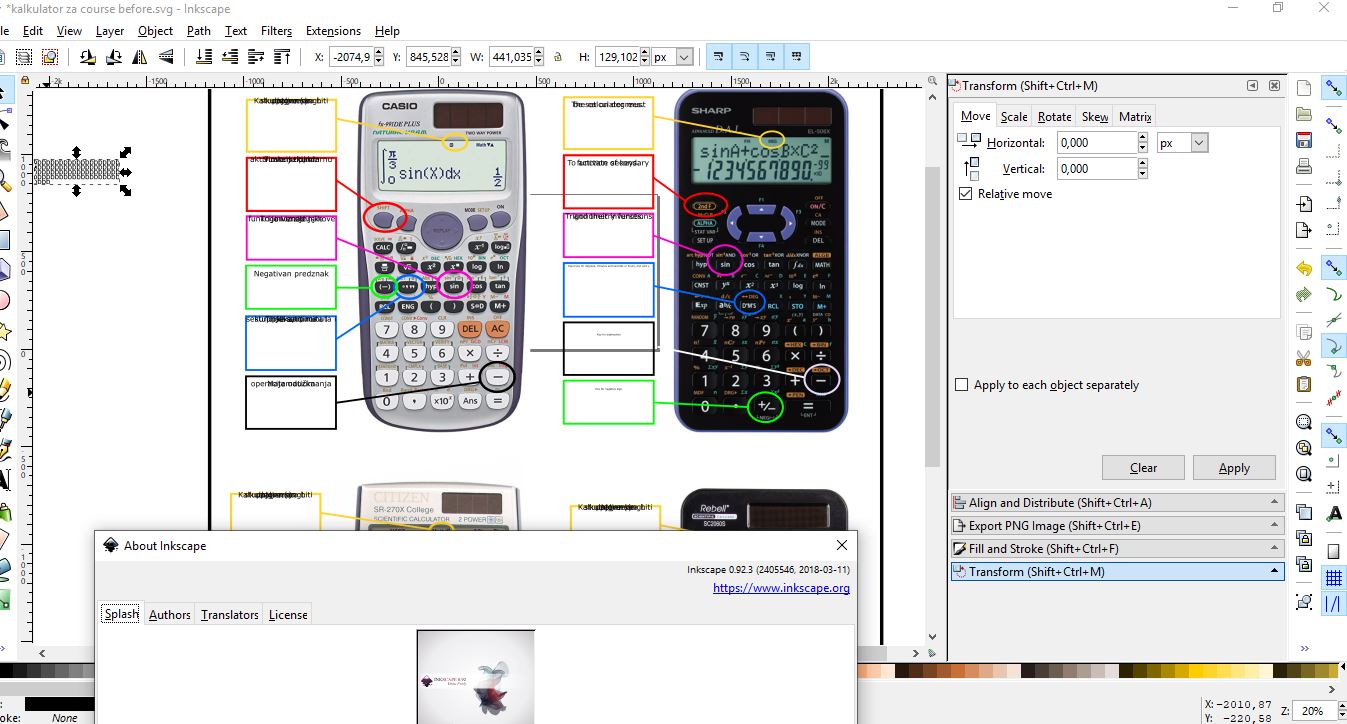Click the Vertical move input field
The height and width of the screenshot is (724, 1347).
pos(1096,169)
